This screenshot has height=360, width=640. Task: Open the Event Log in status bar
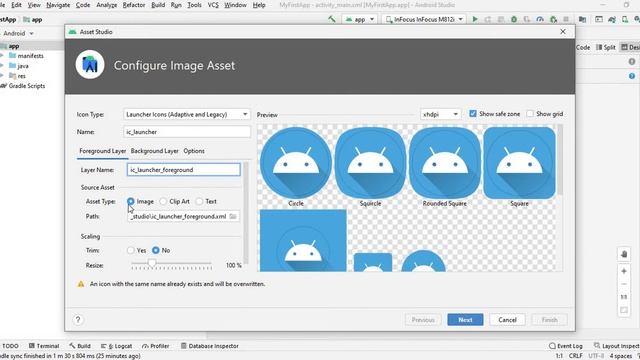point(566,346)
